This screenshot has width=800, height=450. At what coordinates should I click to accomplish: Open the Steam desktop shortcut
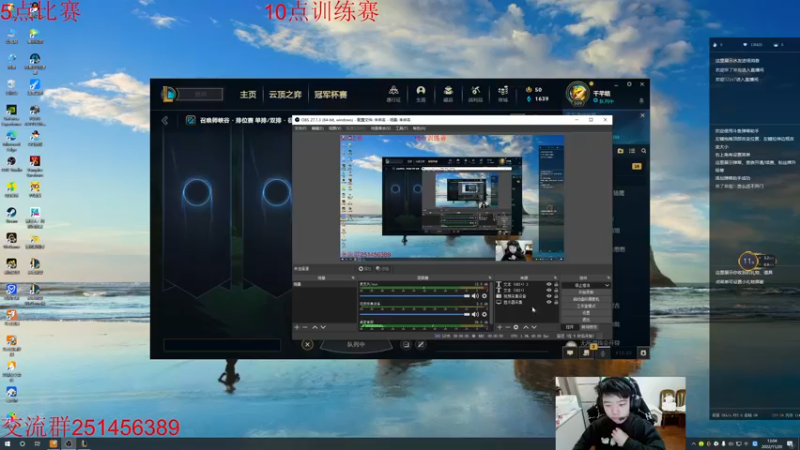pos(11,215)
